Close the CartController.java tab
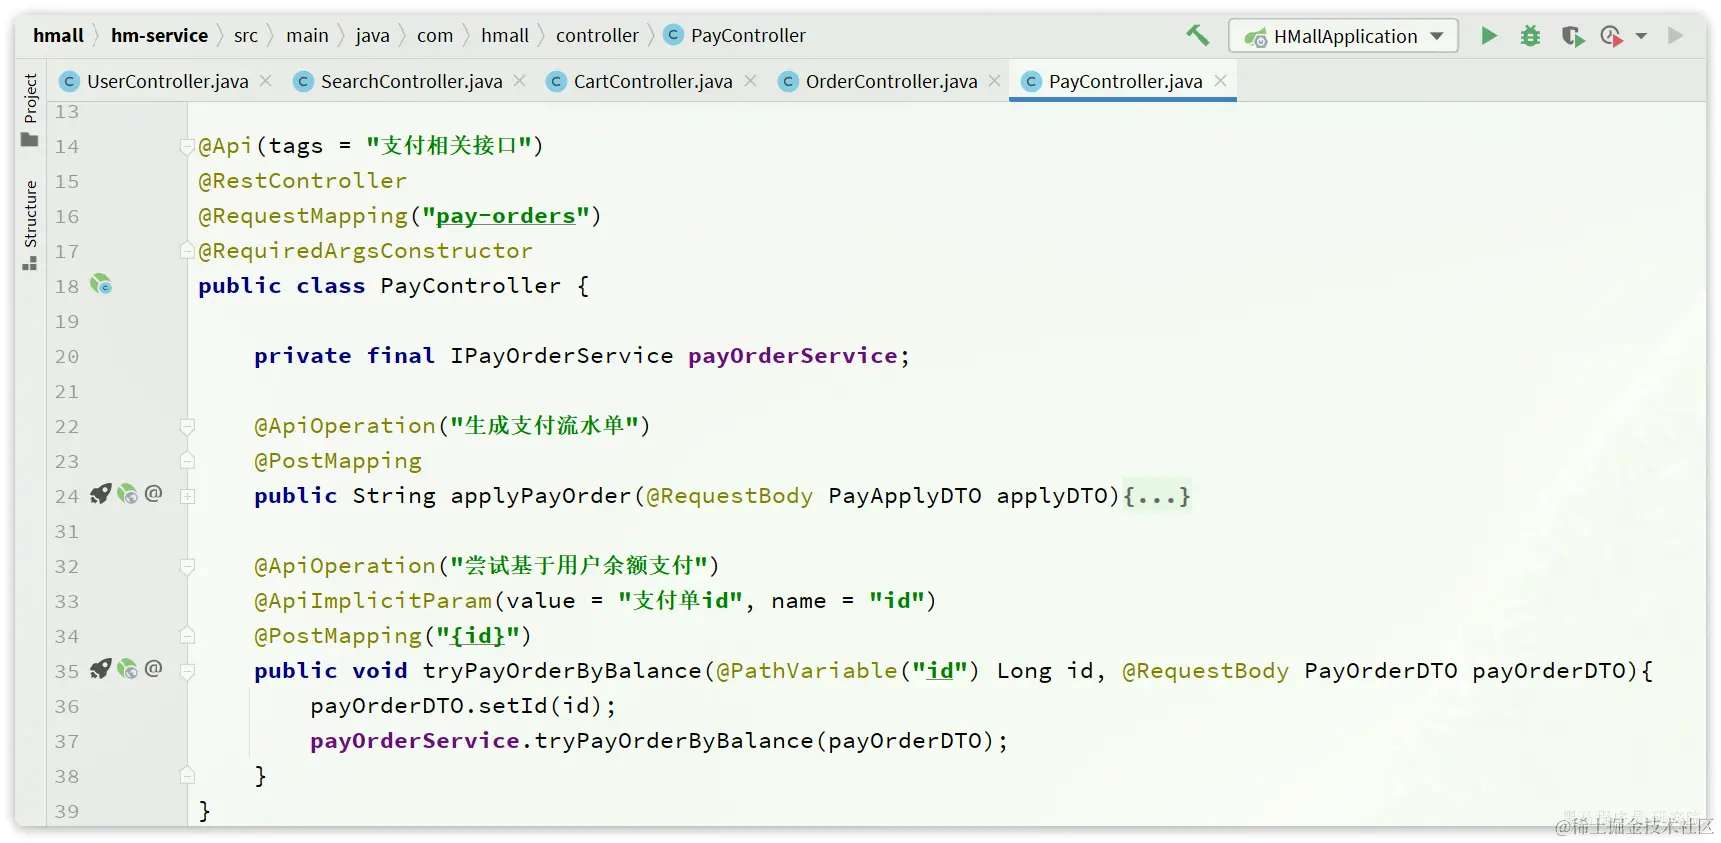 (751, 81)
